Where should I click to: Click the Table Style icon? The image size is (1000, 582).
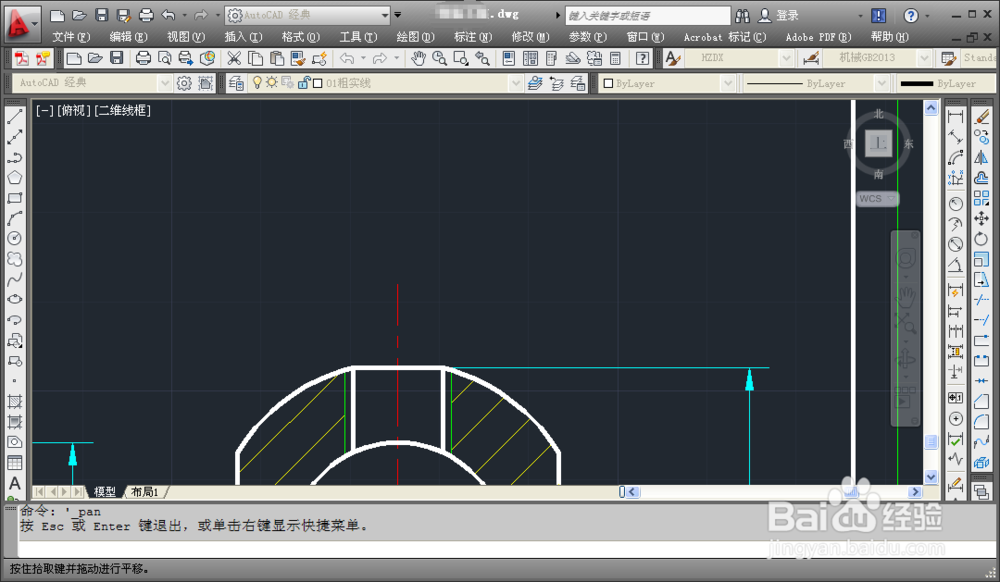click(x=948, y=59)
